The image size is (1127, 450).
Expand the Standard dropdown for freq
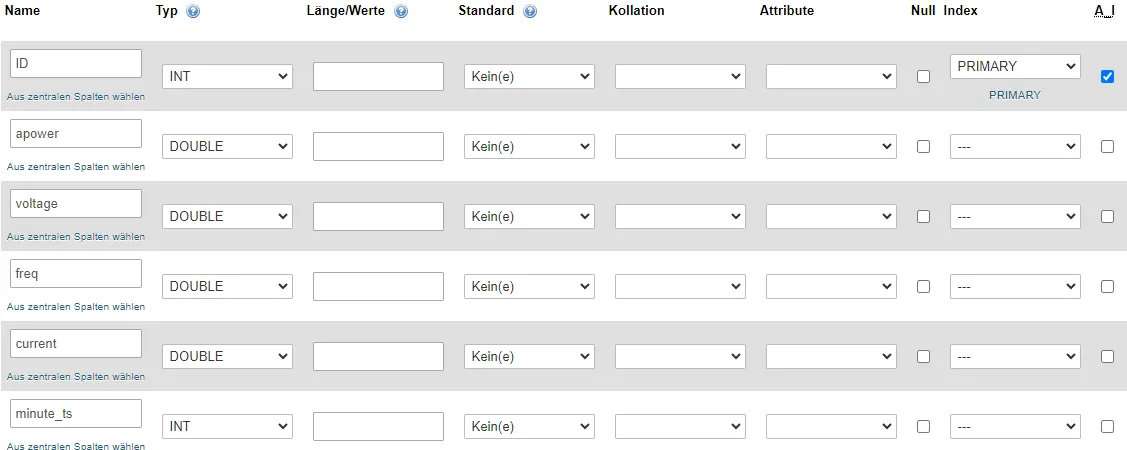529,286
